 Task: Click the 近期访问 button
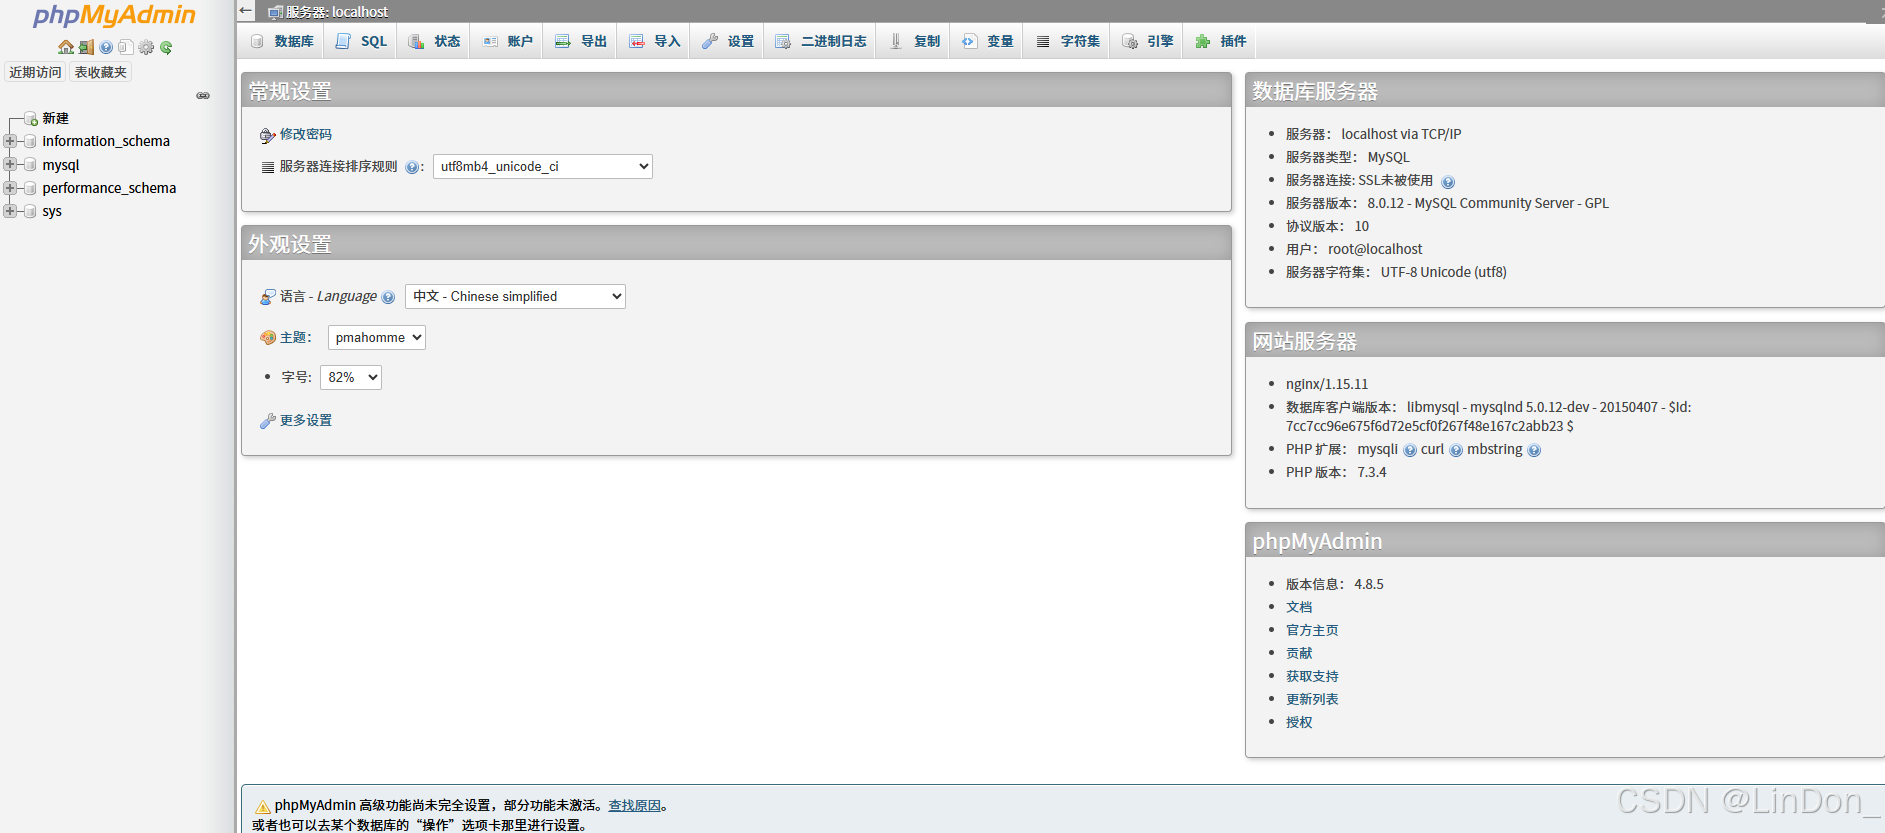[x=35, y=72]
